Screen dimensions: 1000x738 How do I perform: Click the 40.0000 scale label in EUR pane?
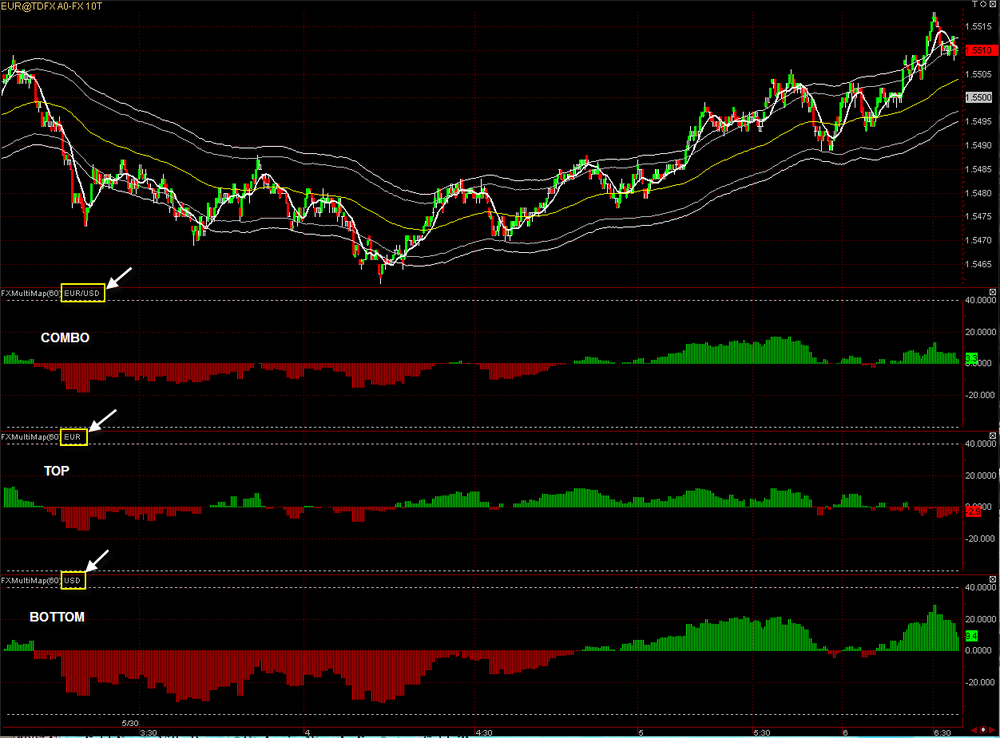[980, 443]
